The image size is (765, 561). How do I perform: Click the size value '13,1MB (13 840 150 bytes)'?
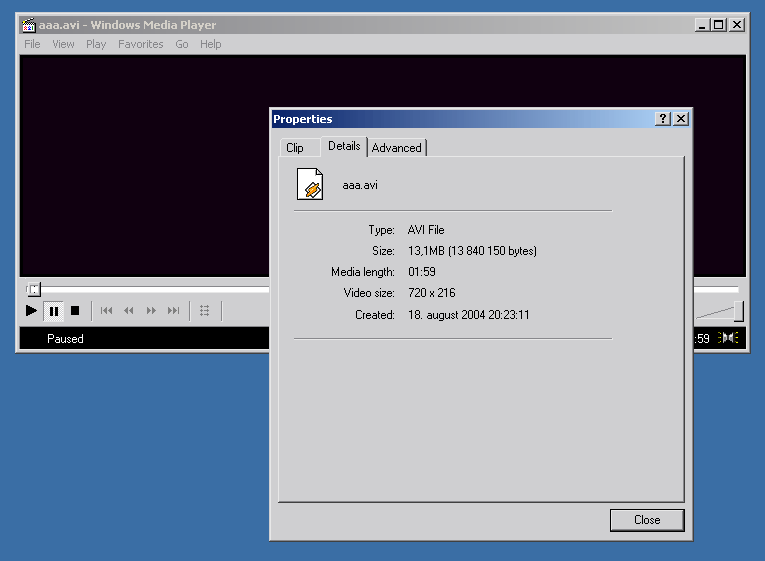[472, 251]
